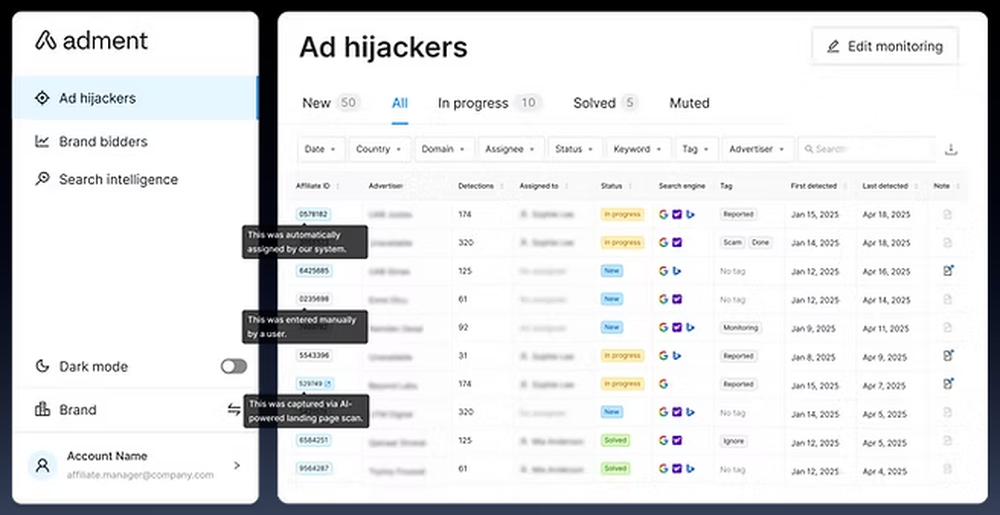
Task: Click the Scam tag
Action: [x=732, y=242]
